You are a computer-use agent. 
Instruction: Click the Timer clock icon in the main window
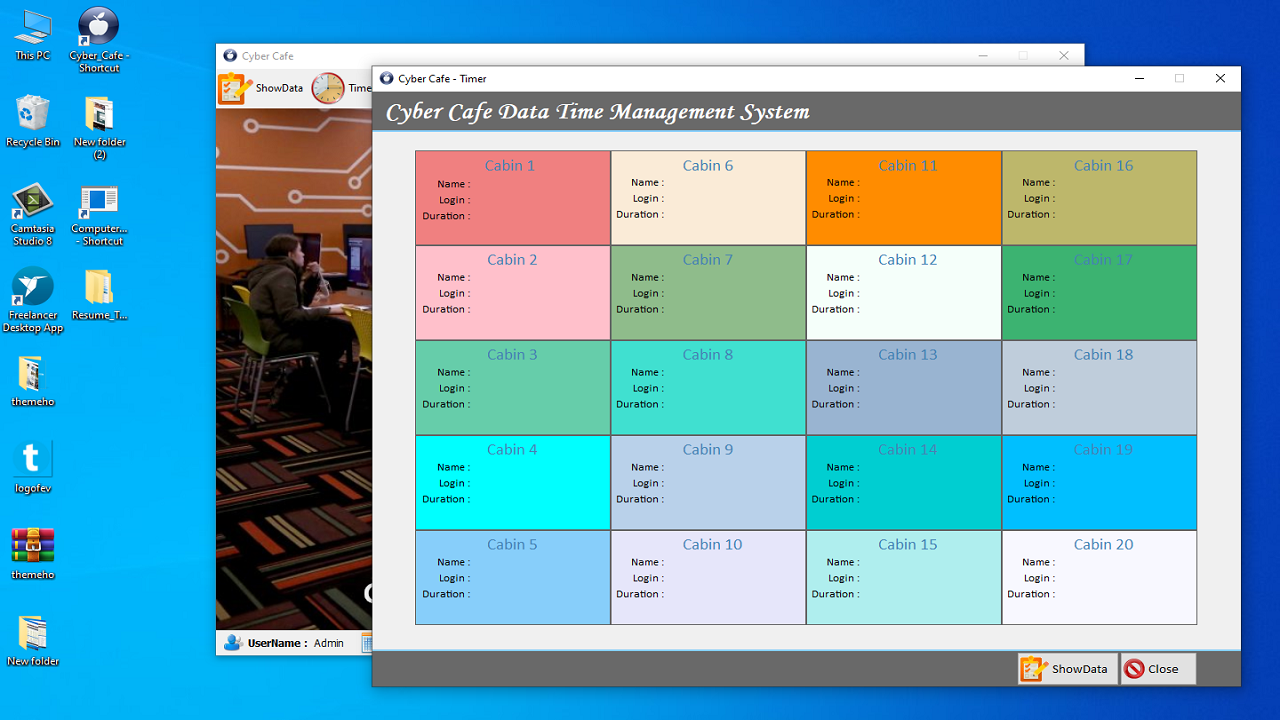[x=328, y=88]
